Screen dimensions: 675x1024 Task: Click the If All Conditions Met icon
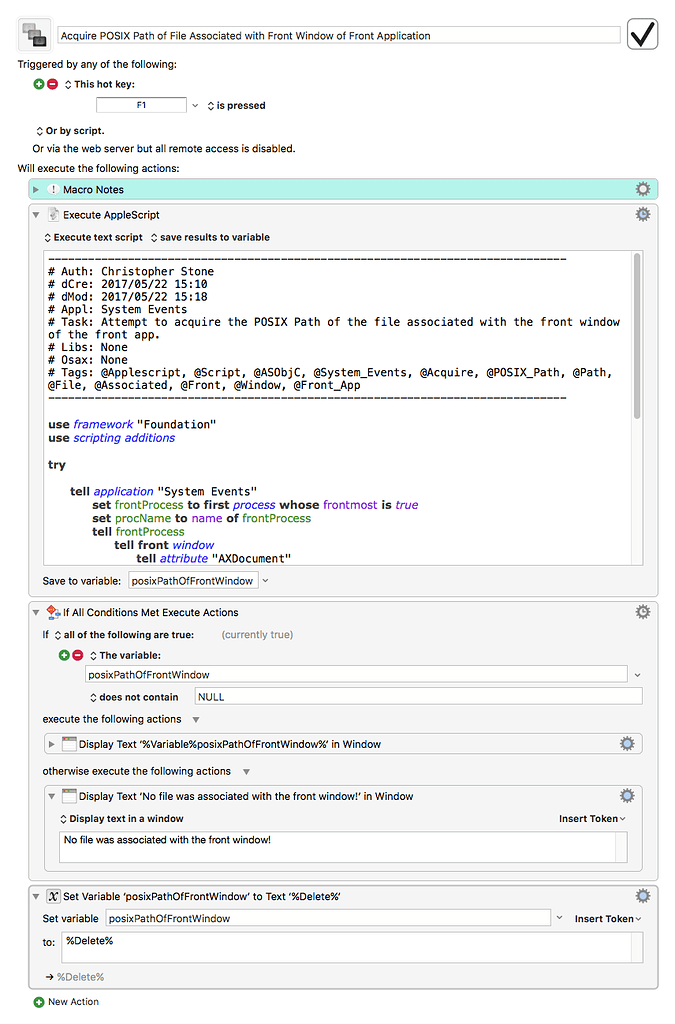54,612
